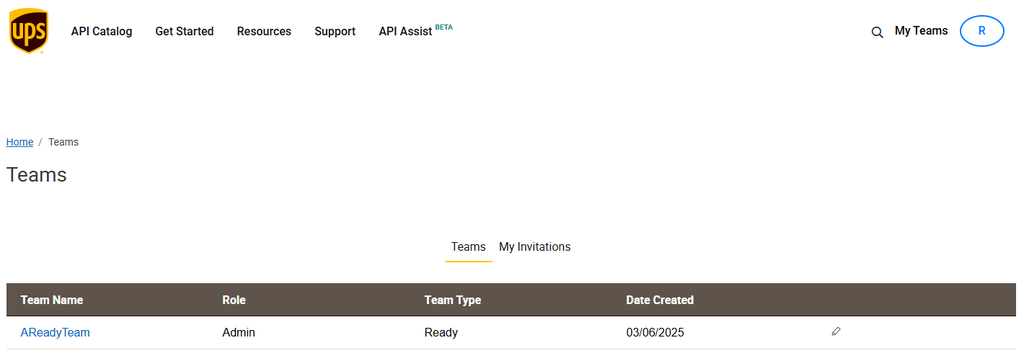This screenshot has height=361, width=1024.
Task: Go to My Teams in header
Action: pyautogui.click(x=921, y=31)
